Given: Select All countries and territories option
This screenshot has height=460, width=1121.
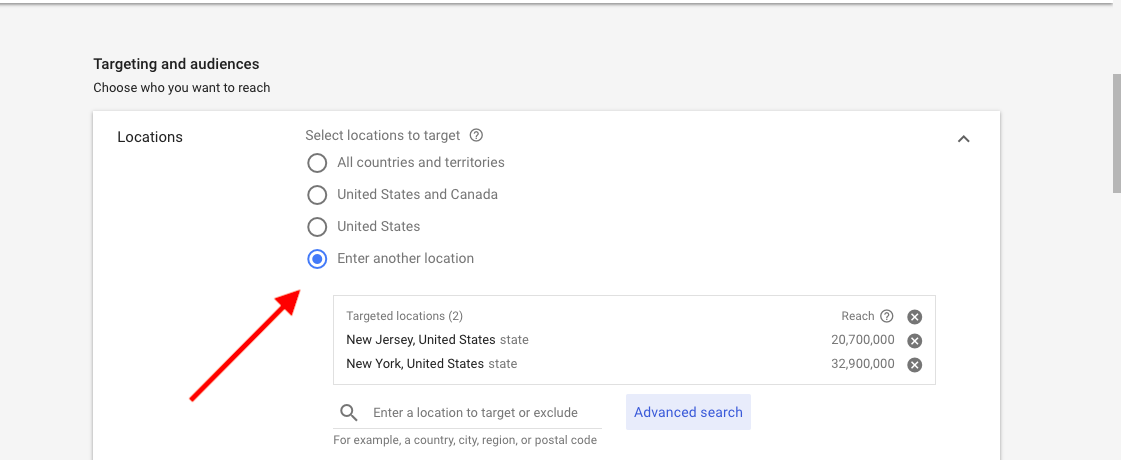Looking at the screenshot, I should pos(317,163).
